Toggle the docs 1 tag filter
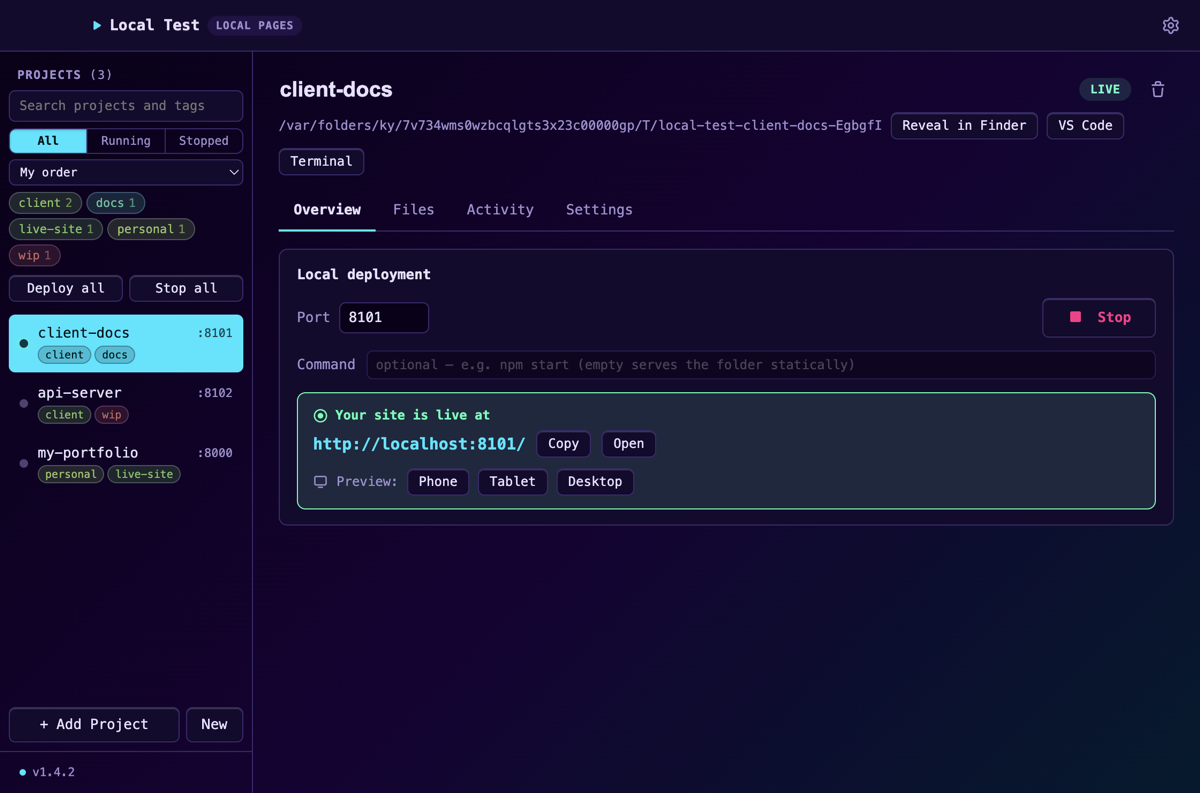This screenshot has height=793, width=1200. coord(116,203)
